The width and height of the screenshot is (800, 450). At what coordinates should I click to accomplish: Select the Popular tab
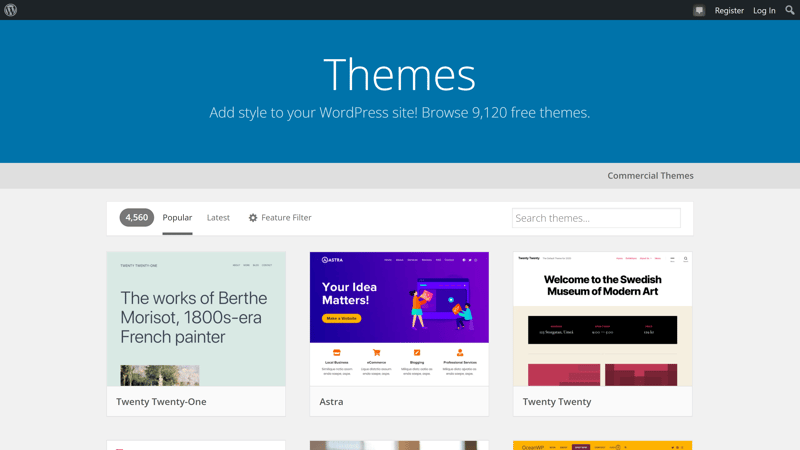point(177,218)
